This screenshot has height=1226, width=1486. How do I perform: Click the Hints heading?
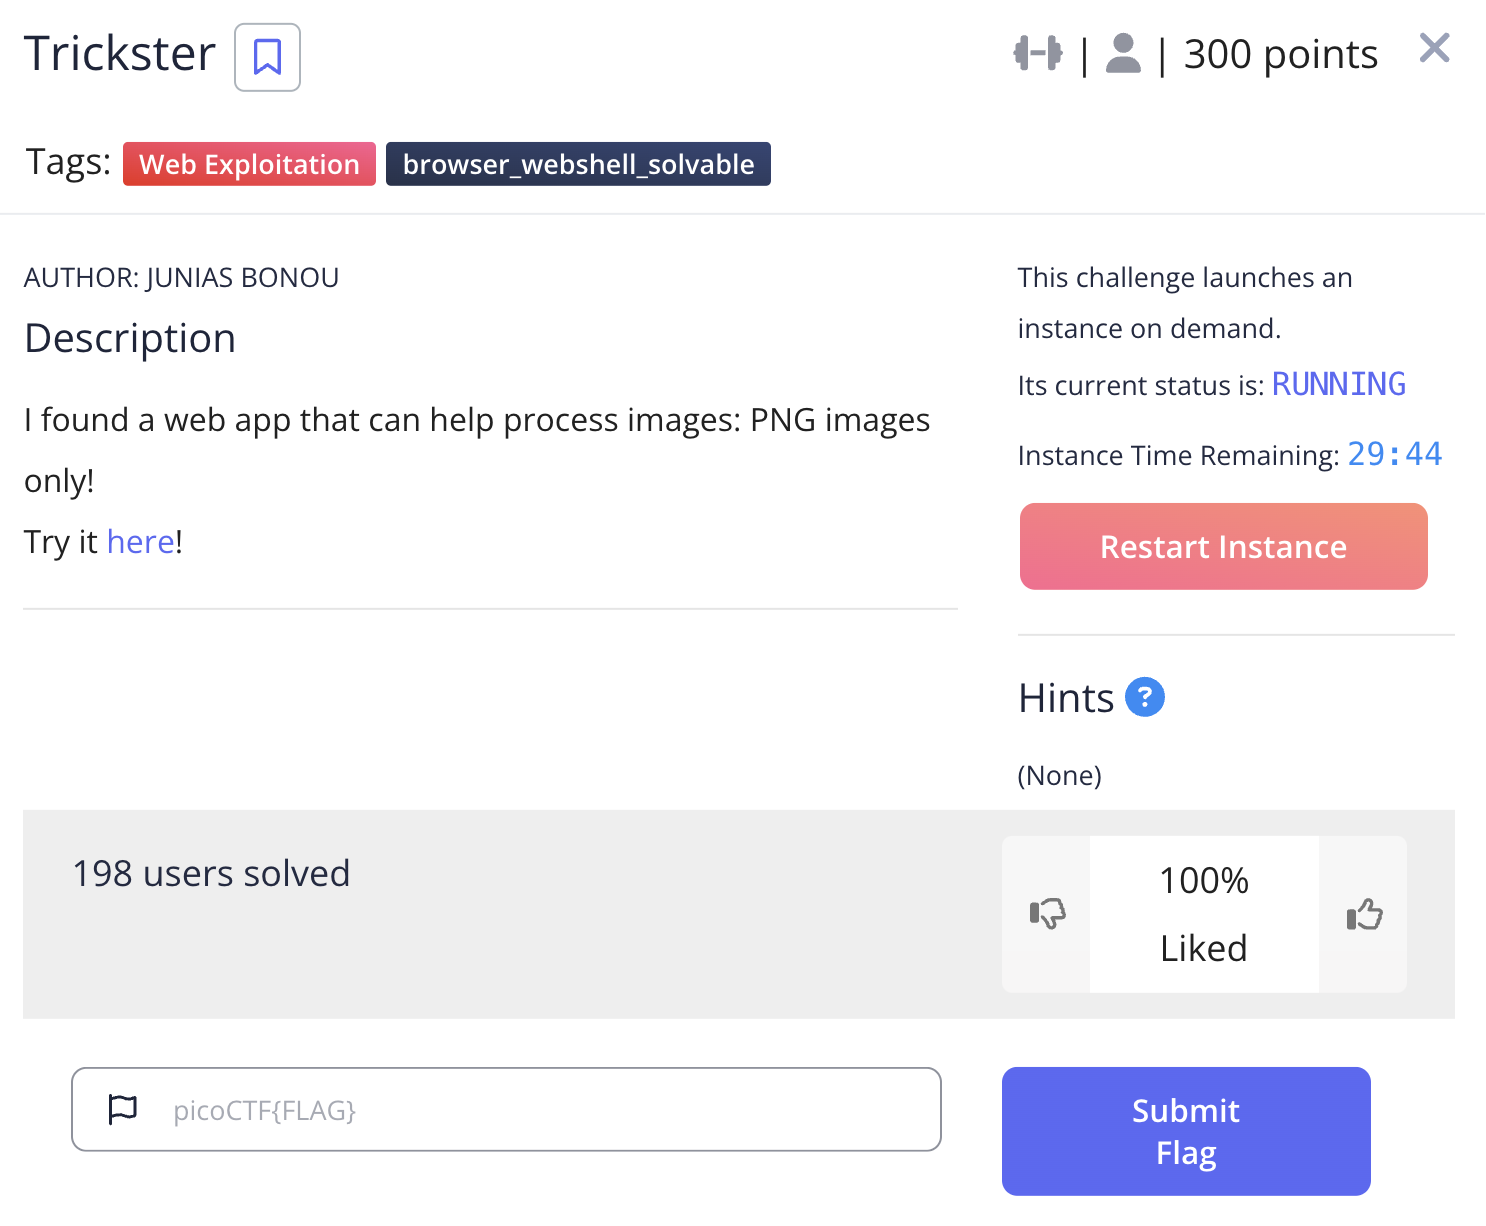[1066, 698]
